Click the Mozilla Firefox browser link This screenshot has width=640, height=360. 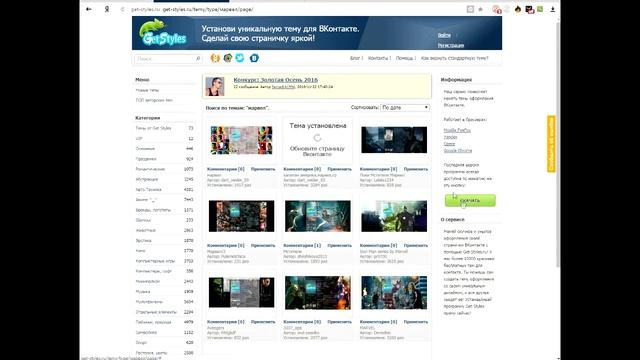(457, 130)
